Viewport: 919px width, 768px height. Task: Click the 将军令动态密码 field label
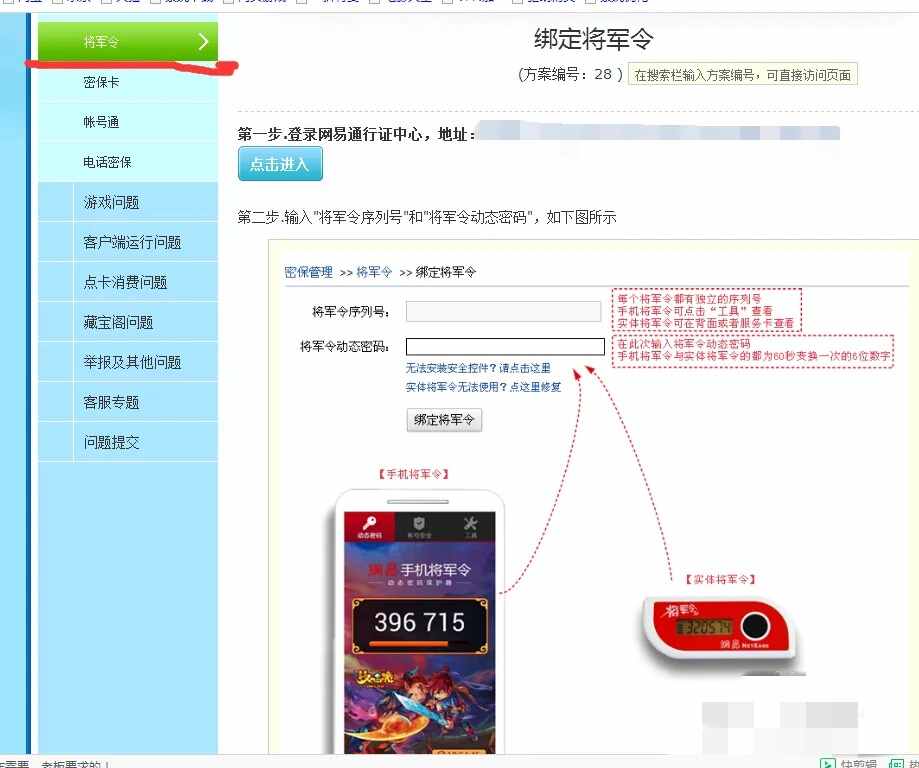coord(345,346)
